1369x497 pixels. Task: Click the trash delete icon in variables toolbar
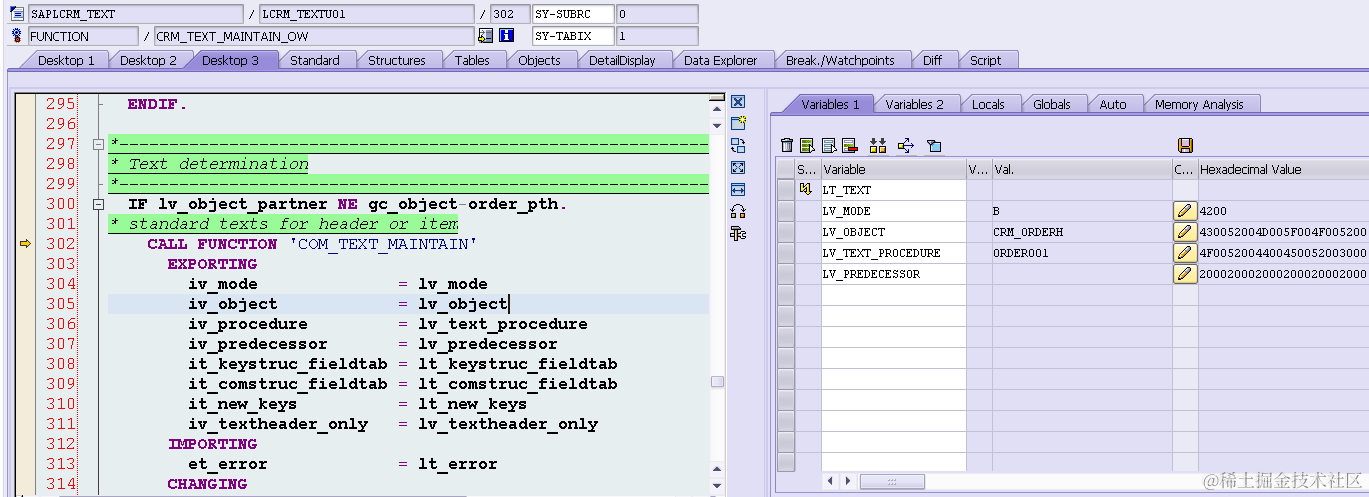click(x=787, y=146)
